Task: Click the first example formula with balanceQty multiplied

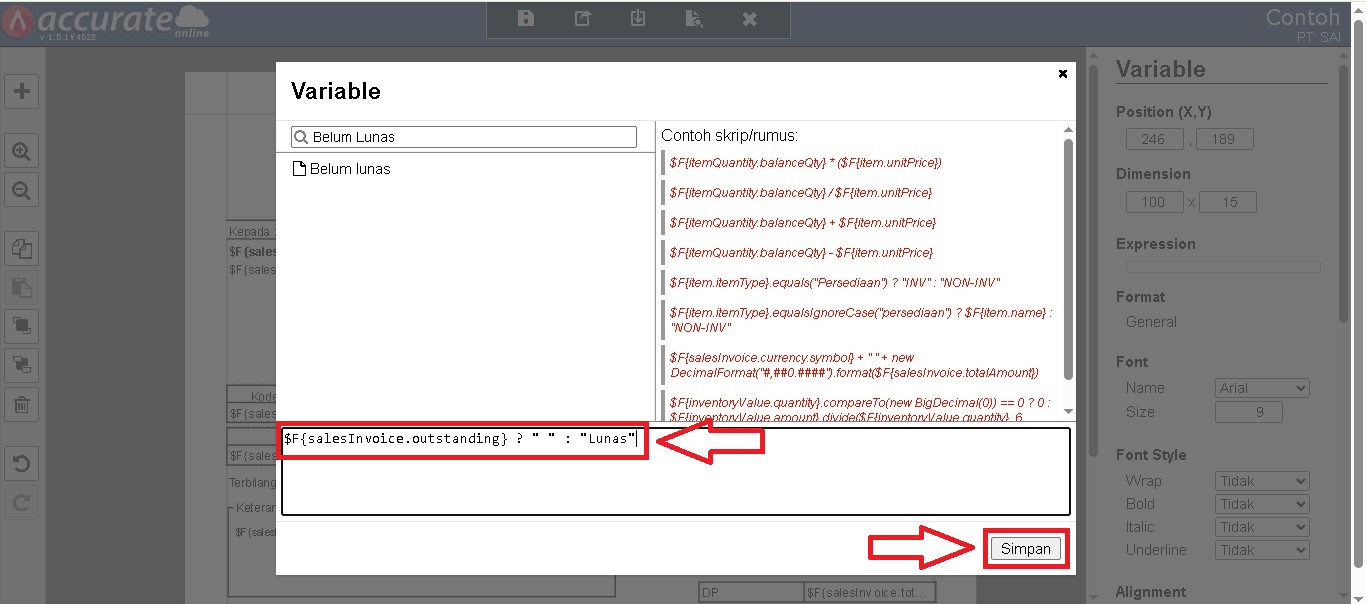Action: point(805,162)
